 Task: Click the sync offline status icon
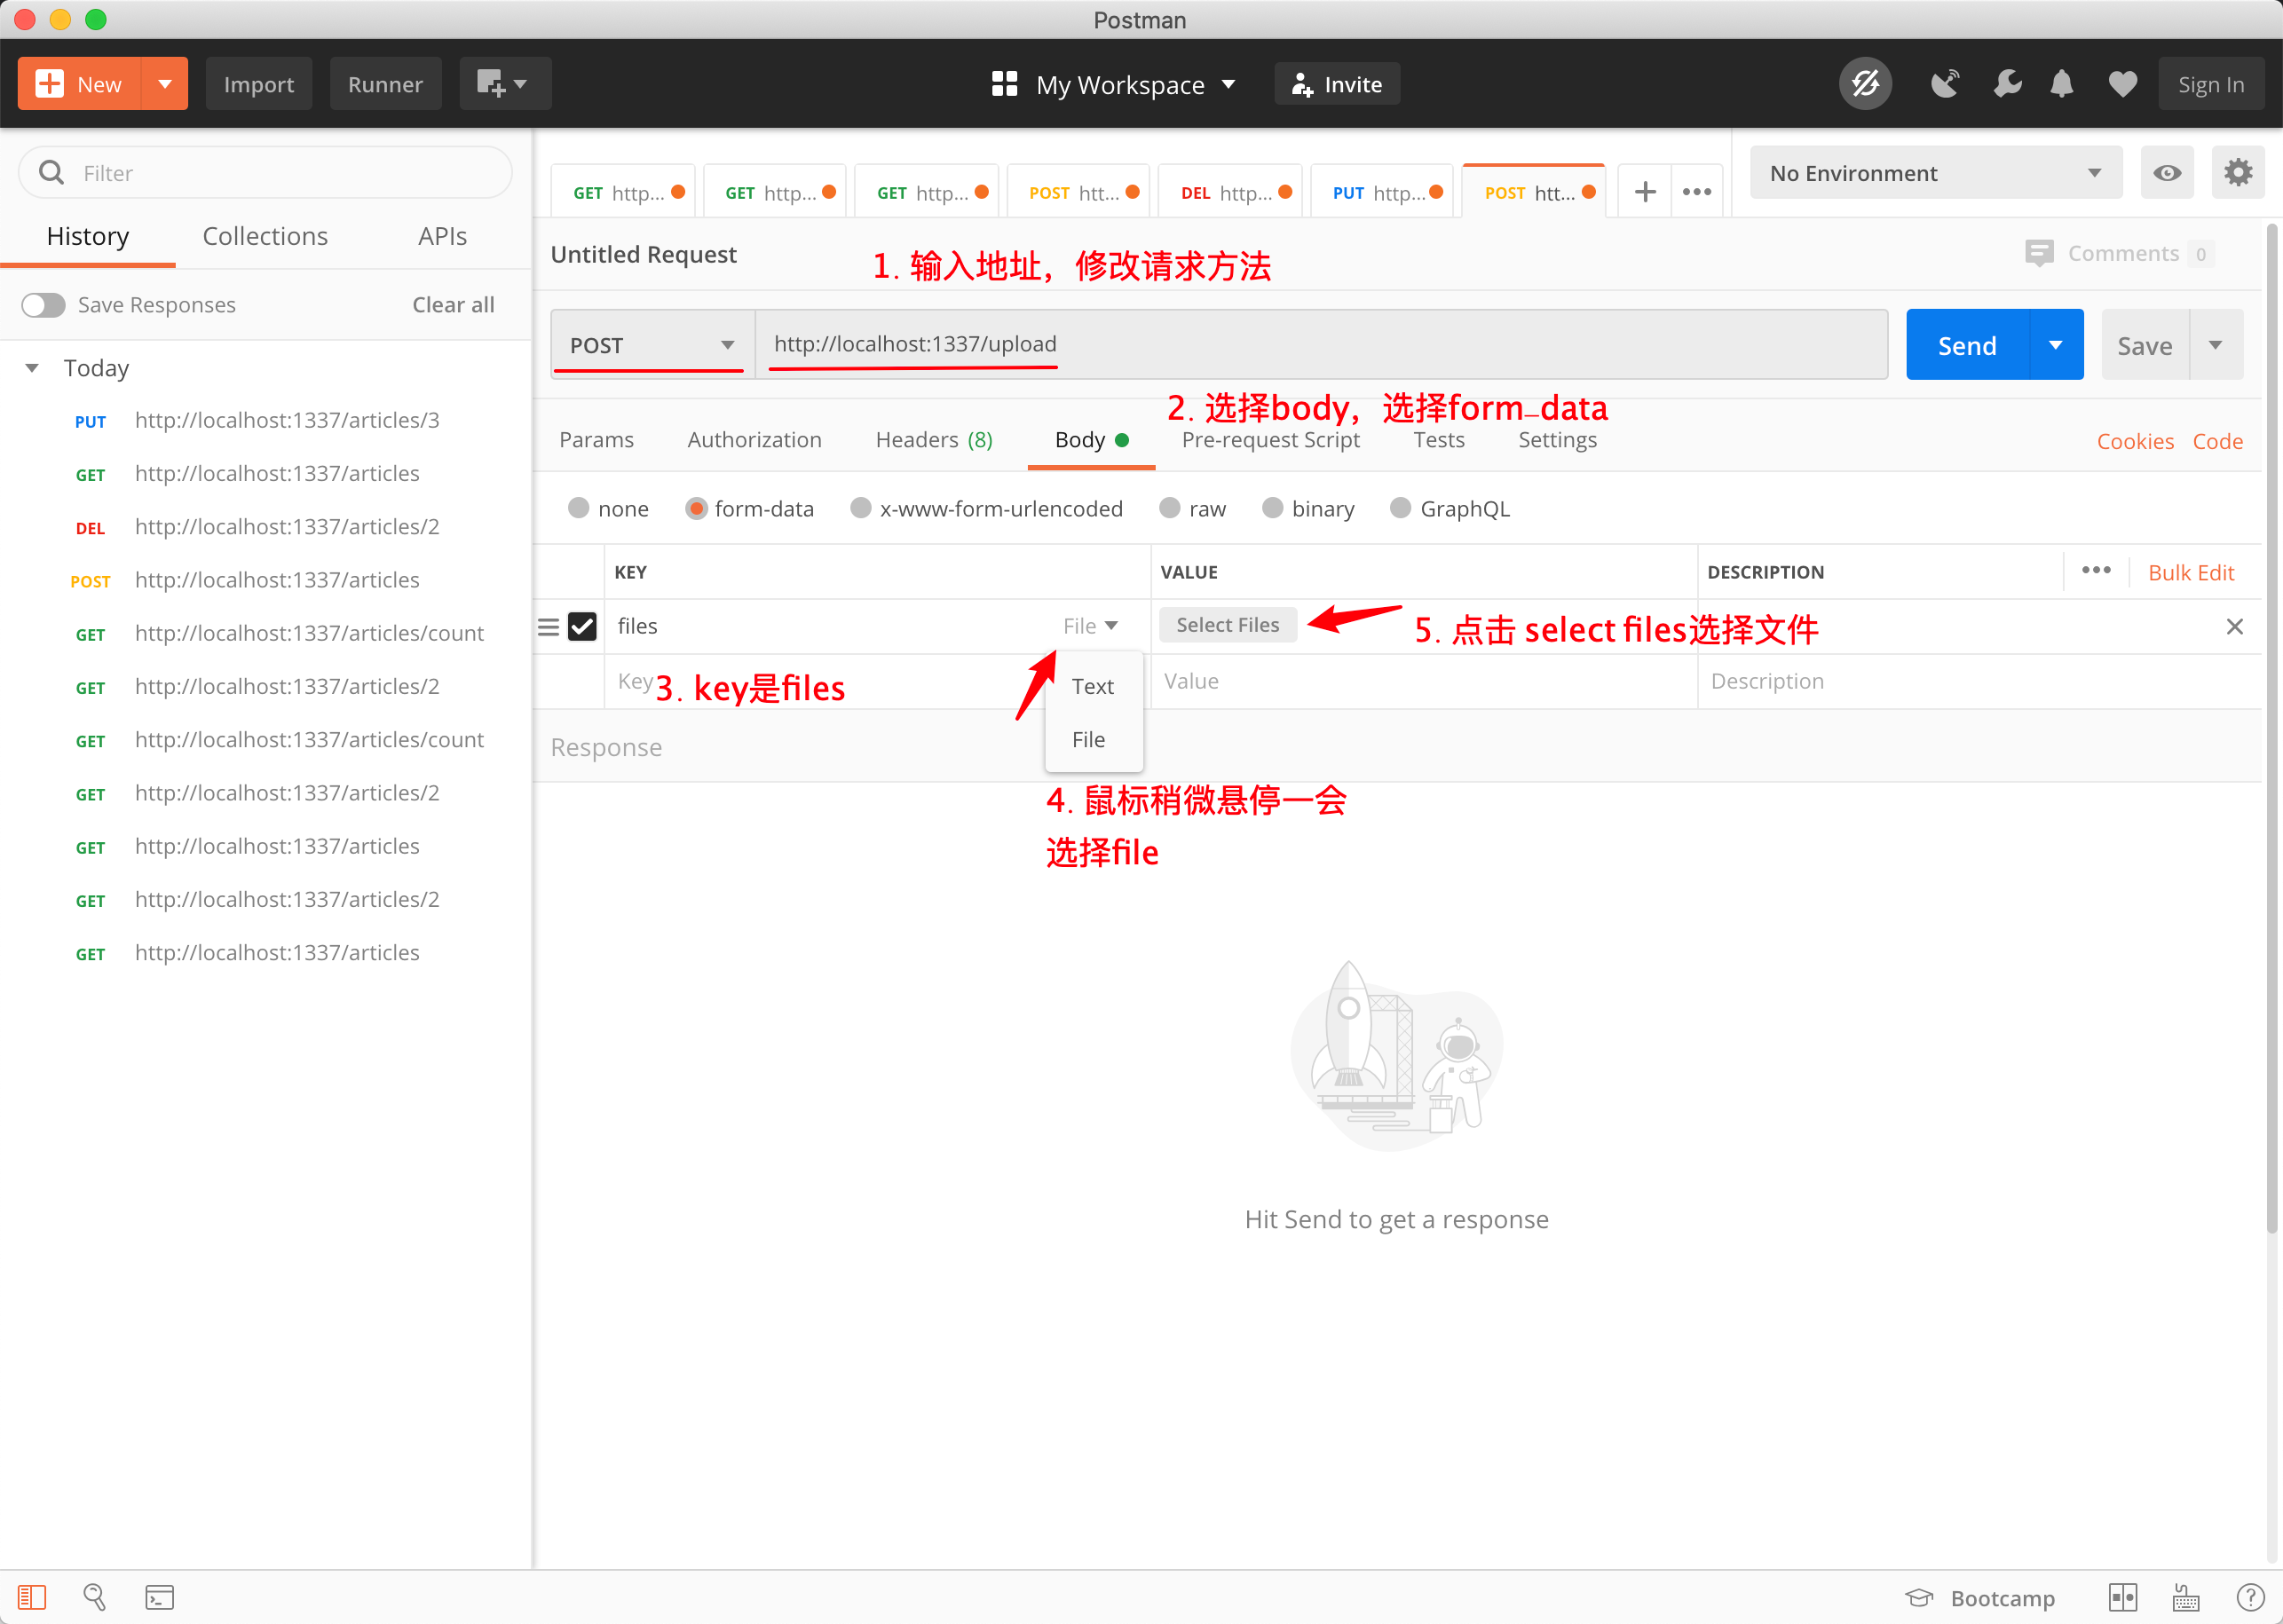1865,84
